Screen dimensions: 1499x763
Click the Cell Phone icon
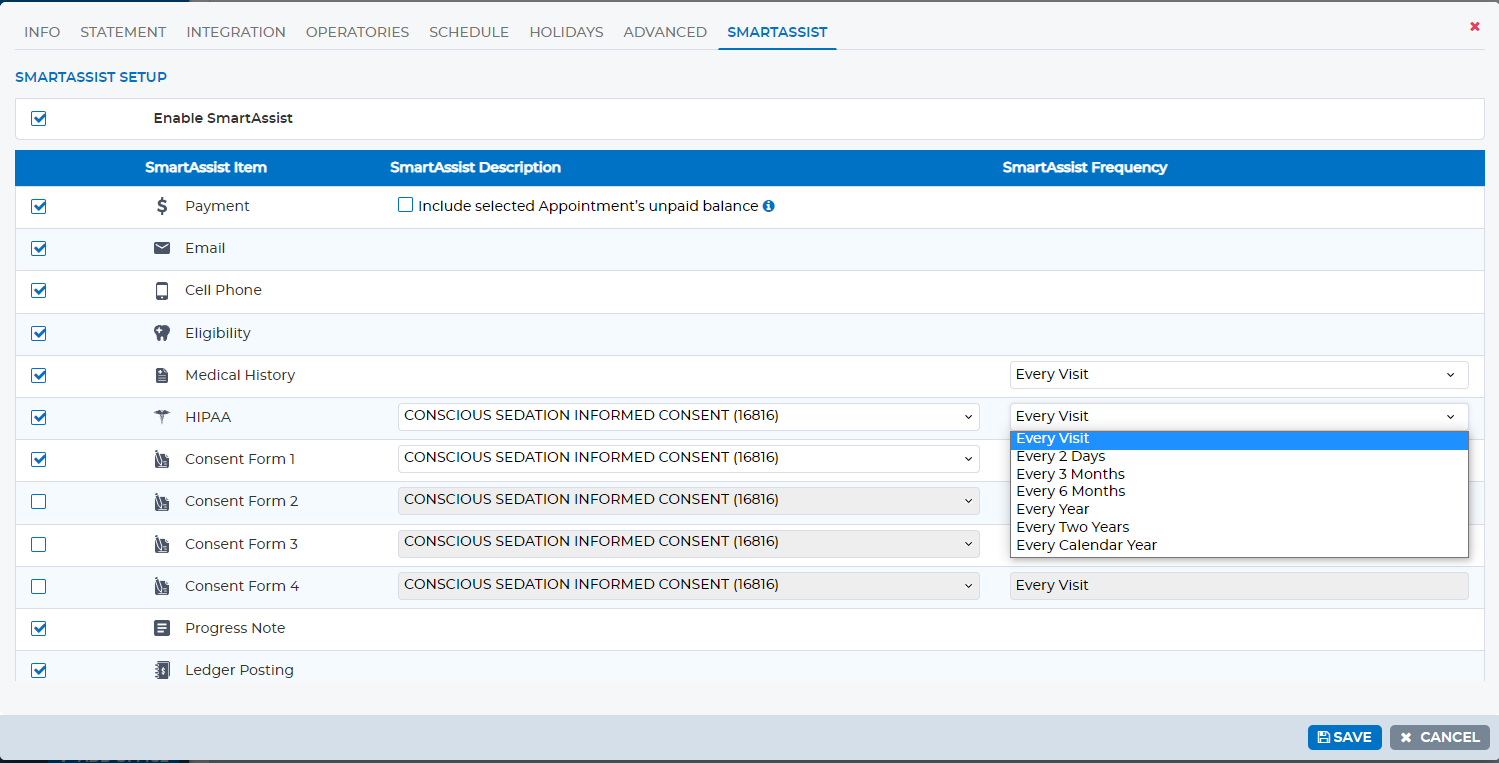coord(162,291)
